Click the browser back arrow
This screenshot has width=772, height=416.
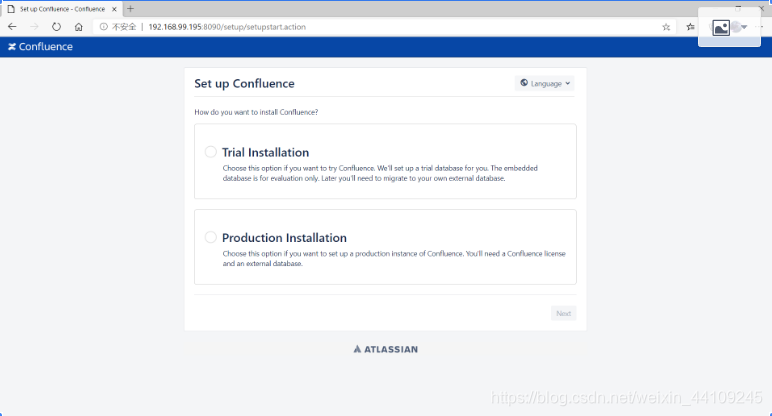tap(12, 27)
